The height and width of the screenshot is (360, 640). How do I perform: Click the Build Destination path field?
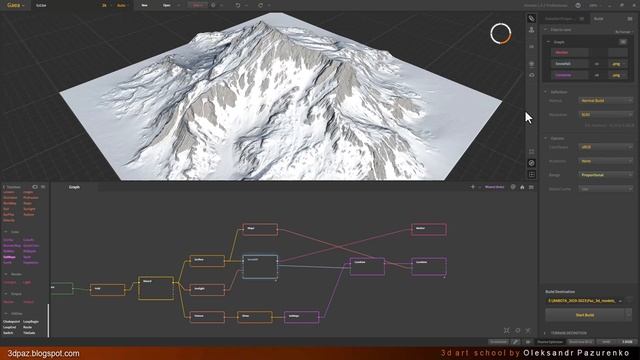[585, 301]
